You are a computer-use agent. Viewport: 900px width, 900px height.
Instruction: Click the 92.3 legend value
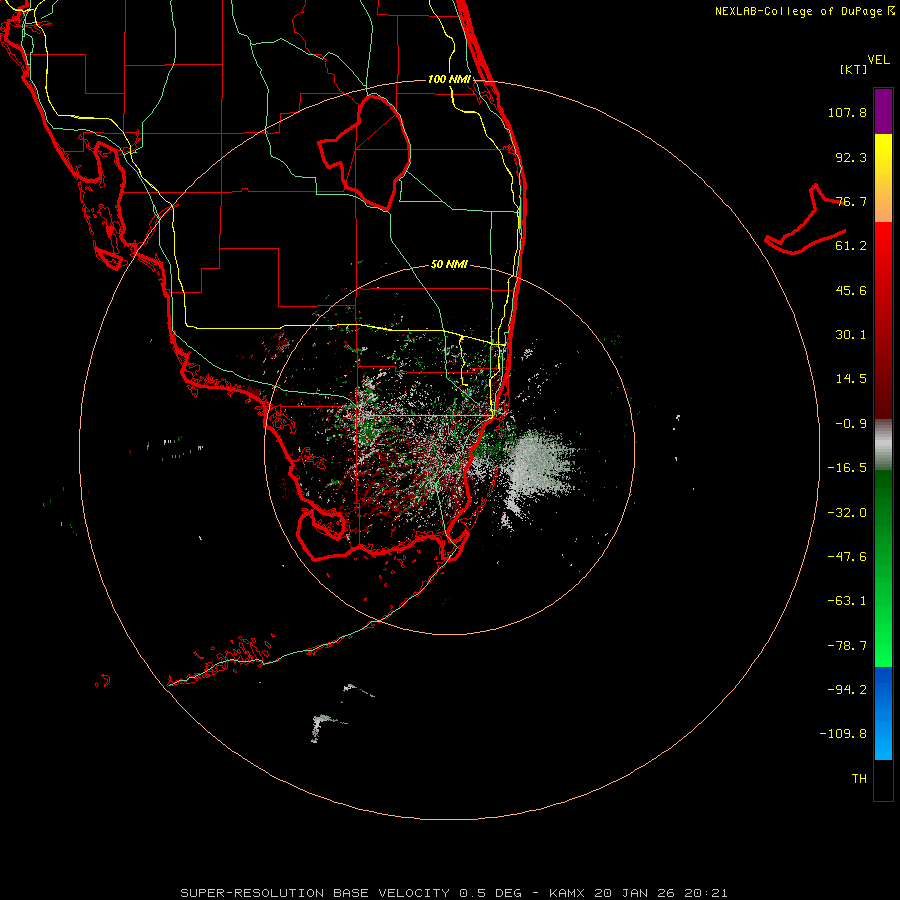tap(851, 157)
